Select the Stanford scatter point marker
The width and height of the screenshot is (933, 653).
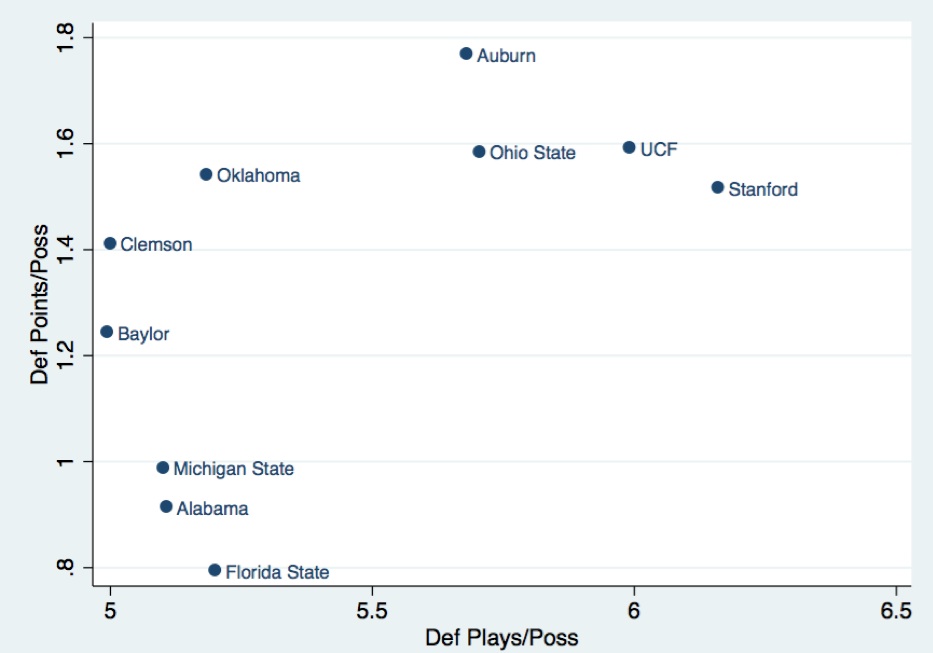click(717, 187)
